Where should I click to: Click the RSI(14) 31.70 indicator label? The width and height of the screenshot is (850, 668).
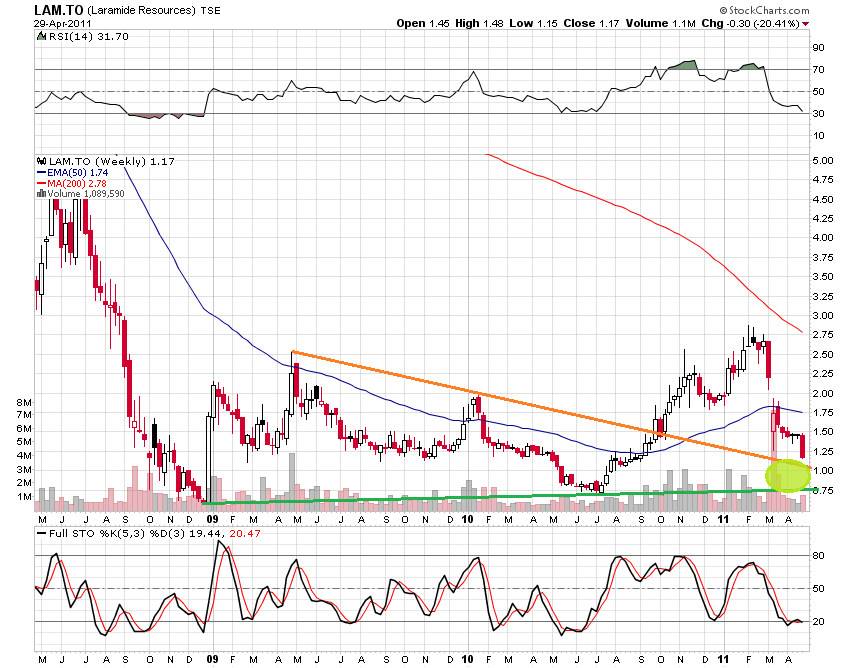pos(89,36)
